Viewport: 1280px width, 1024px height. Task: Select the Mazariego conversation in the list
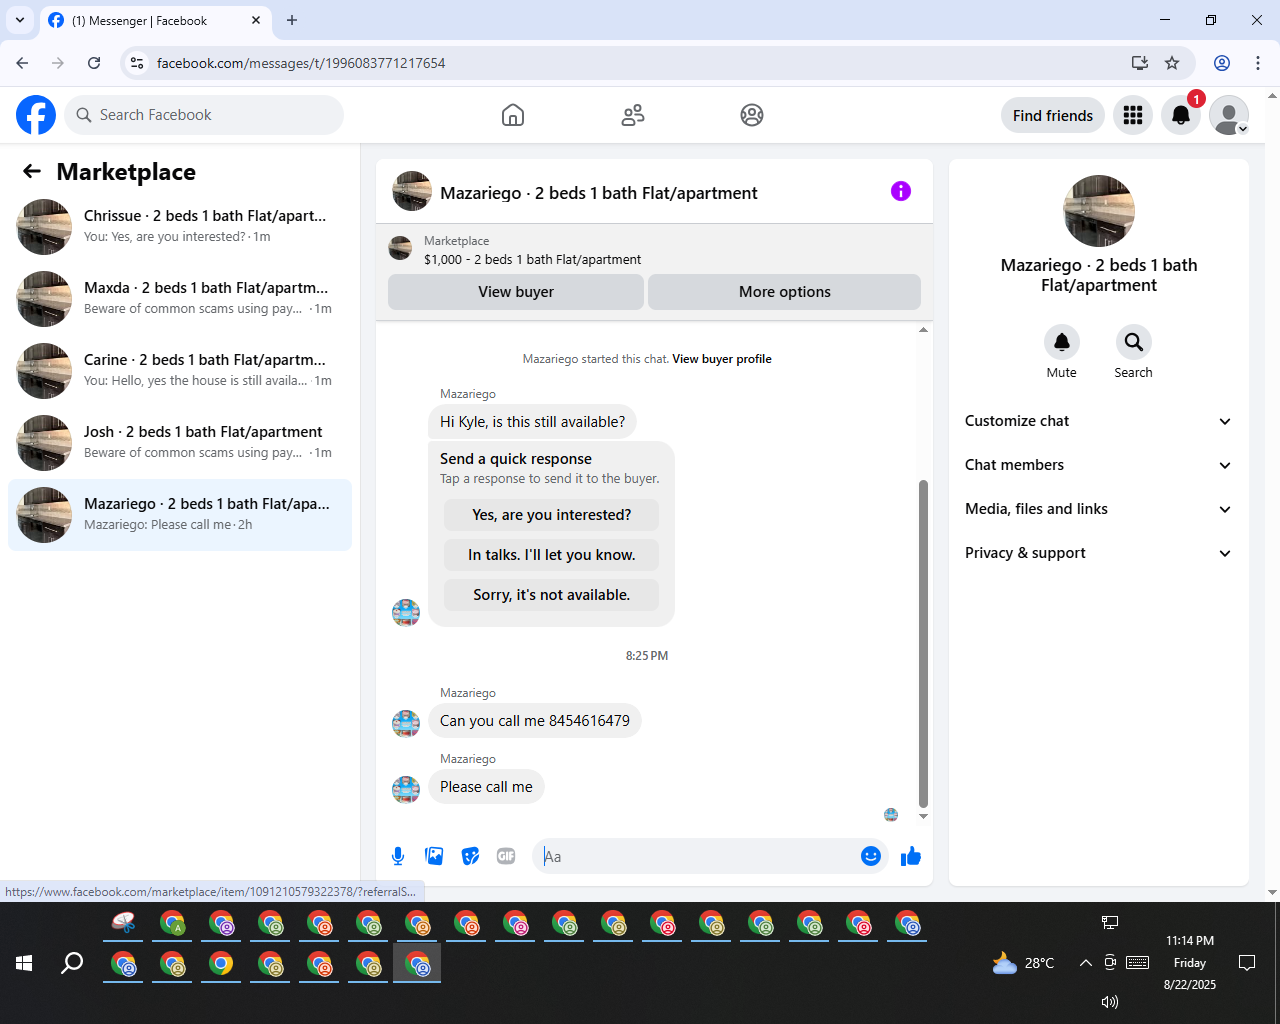[180, 515]
